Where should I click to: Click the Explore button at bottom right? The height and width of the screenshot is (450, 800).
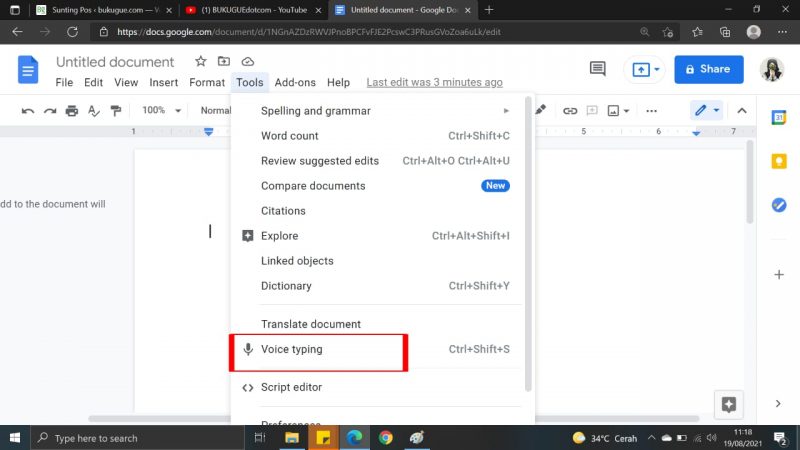click(729, 405)
